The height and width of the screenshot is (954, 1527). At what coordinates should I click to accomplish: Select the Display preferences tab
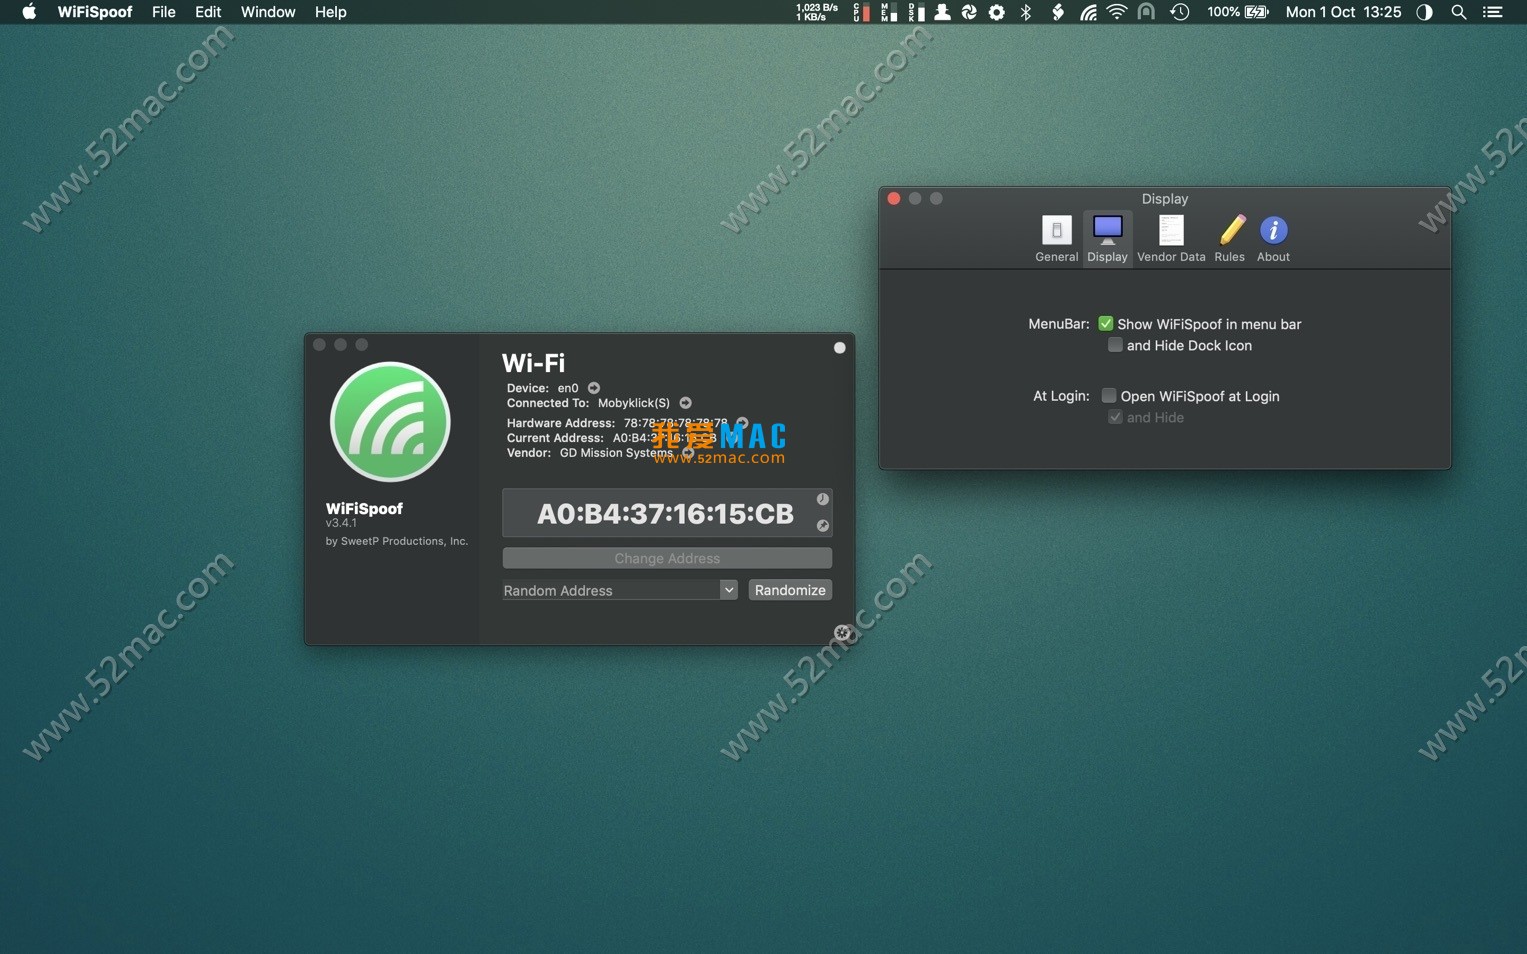tap(1107, 239)
